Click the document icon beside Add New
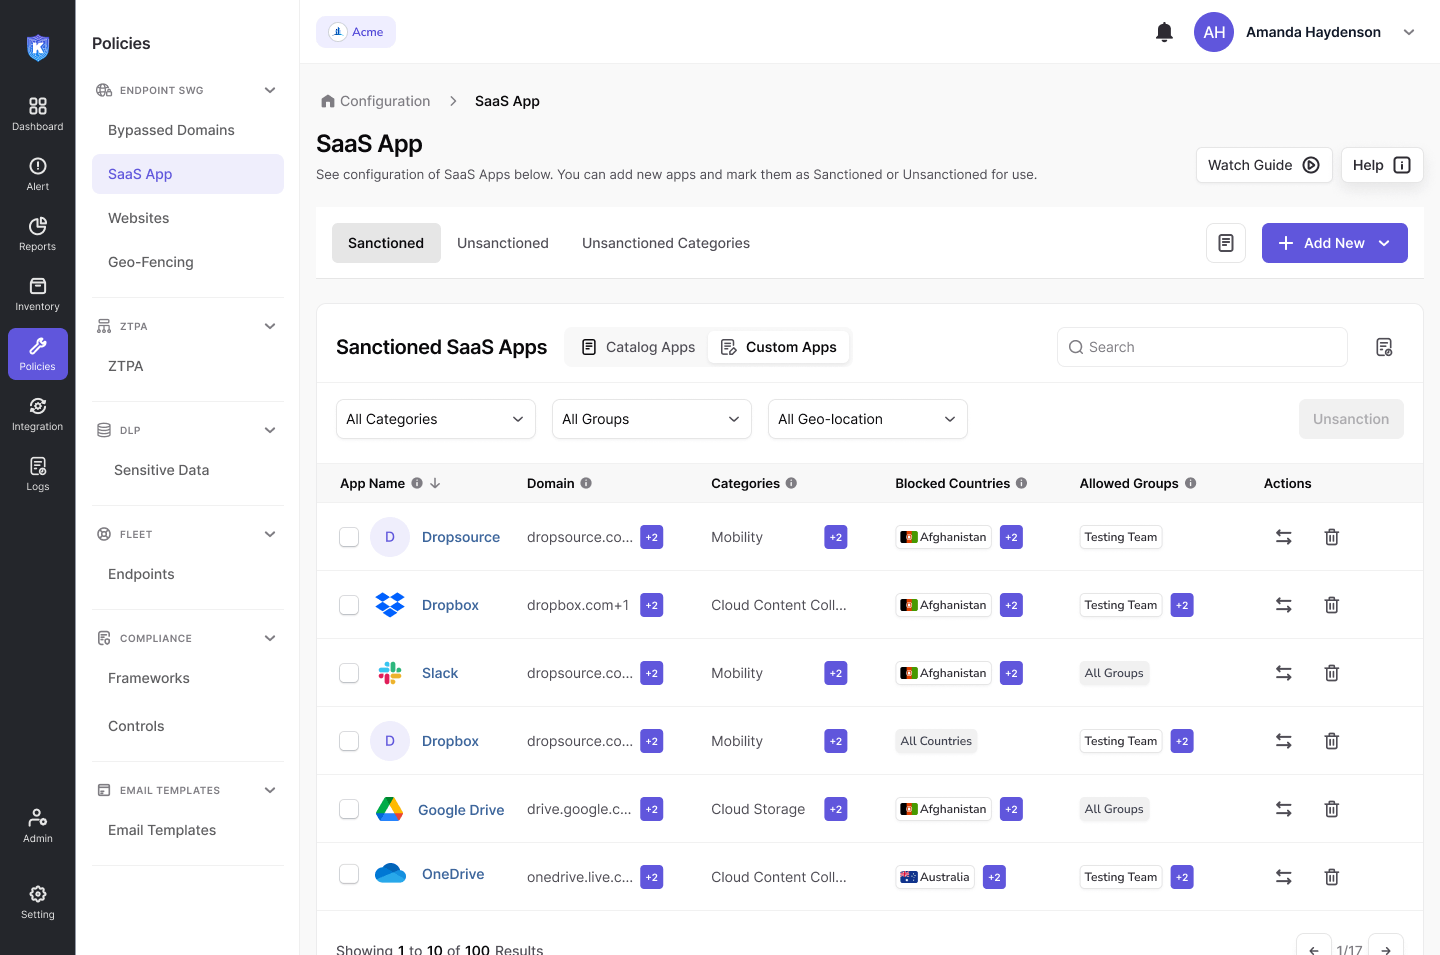This screenshot has height=955, width=1440. pyautogui.click(x=1226, y=243)
